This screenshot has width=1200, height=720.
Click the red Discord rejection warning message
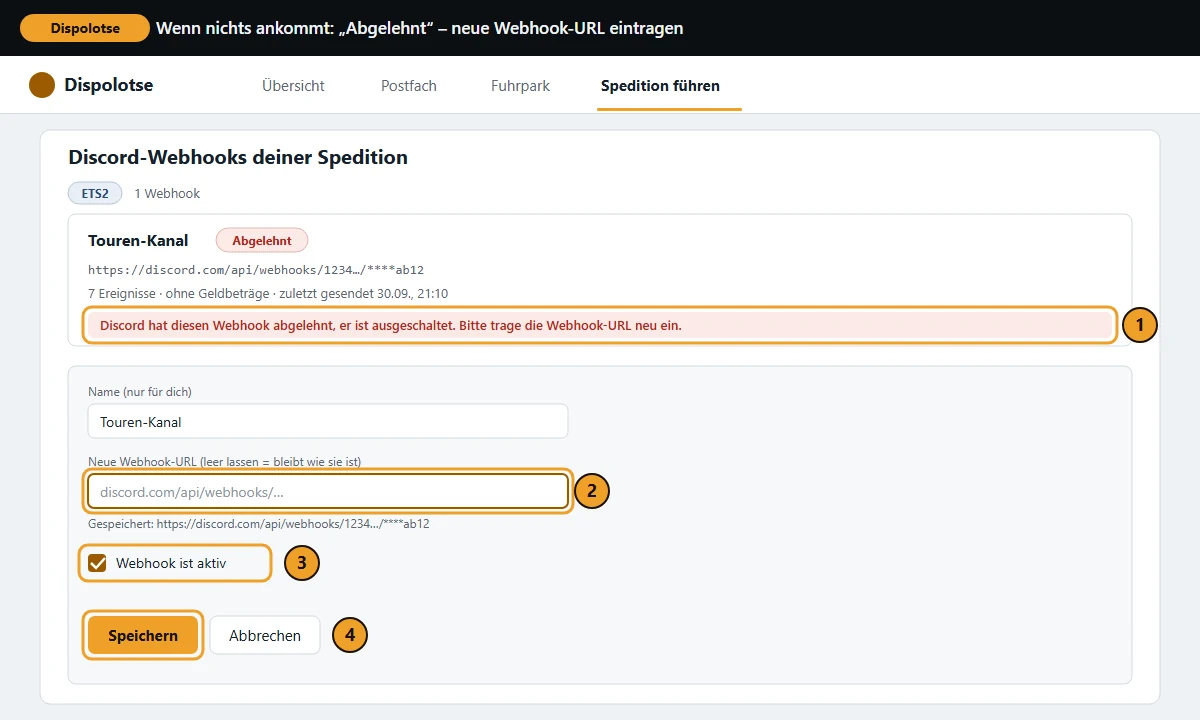pyautogui.click(x=600, y=325)
